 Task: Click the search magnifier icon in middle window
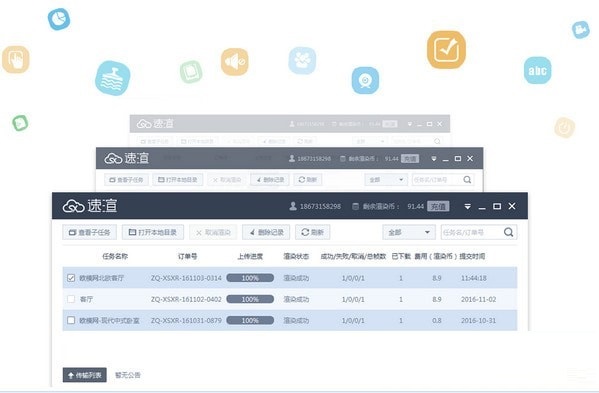[x=467, y=180]
